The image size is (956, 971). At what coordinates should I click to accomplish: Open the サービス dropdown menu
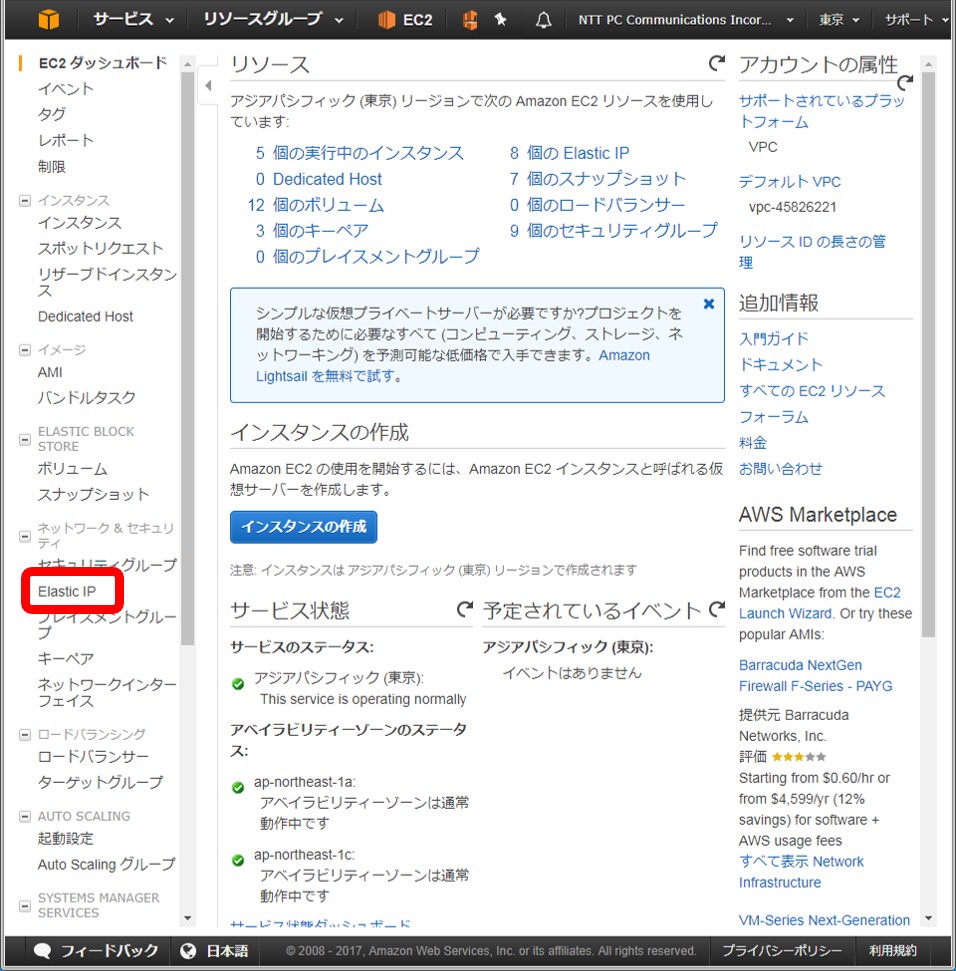coord(133,20)
